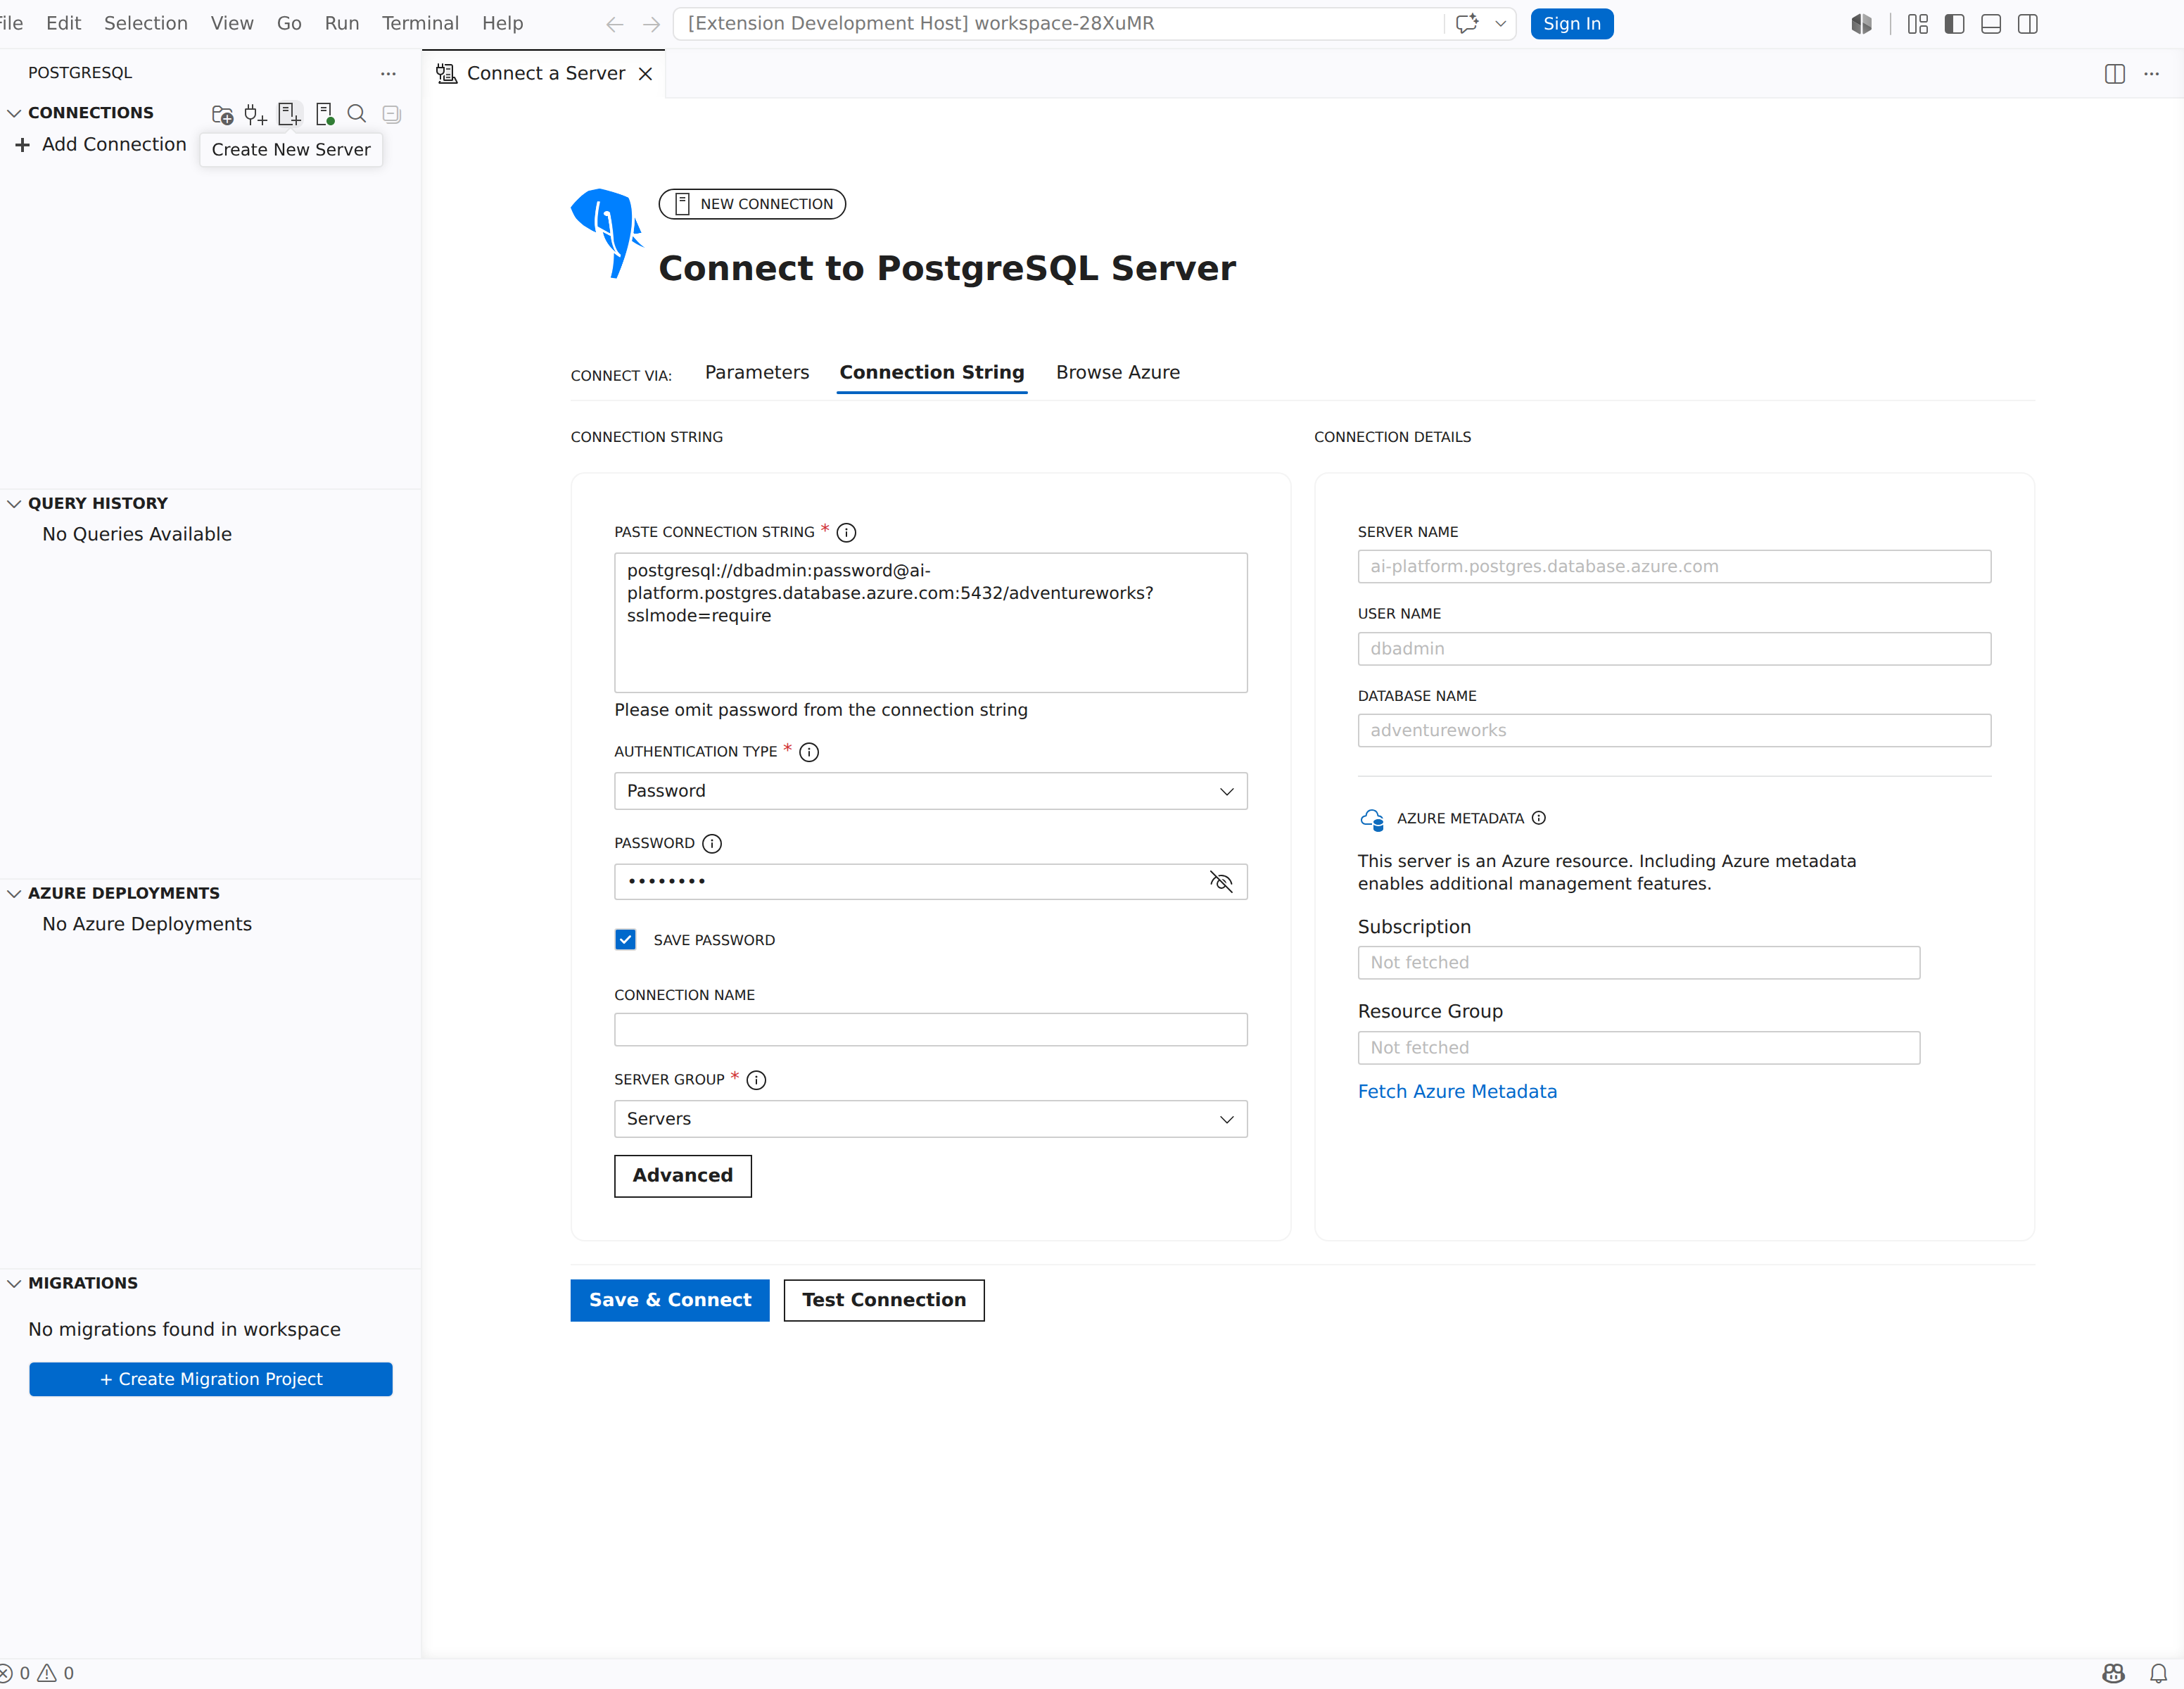Click the Go Forward arrow

(651, 23)
